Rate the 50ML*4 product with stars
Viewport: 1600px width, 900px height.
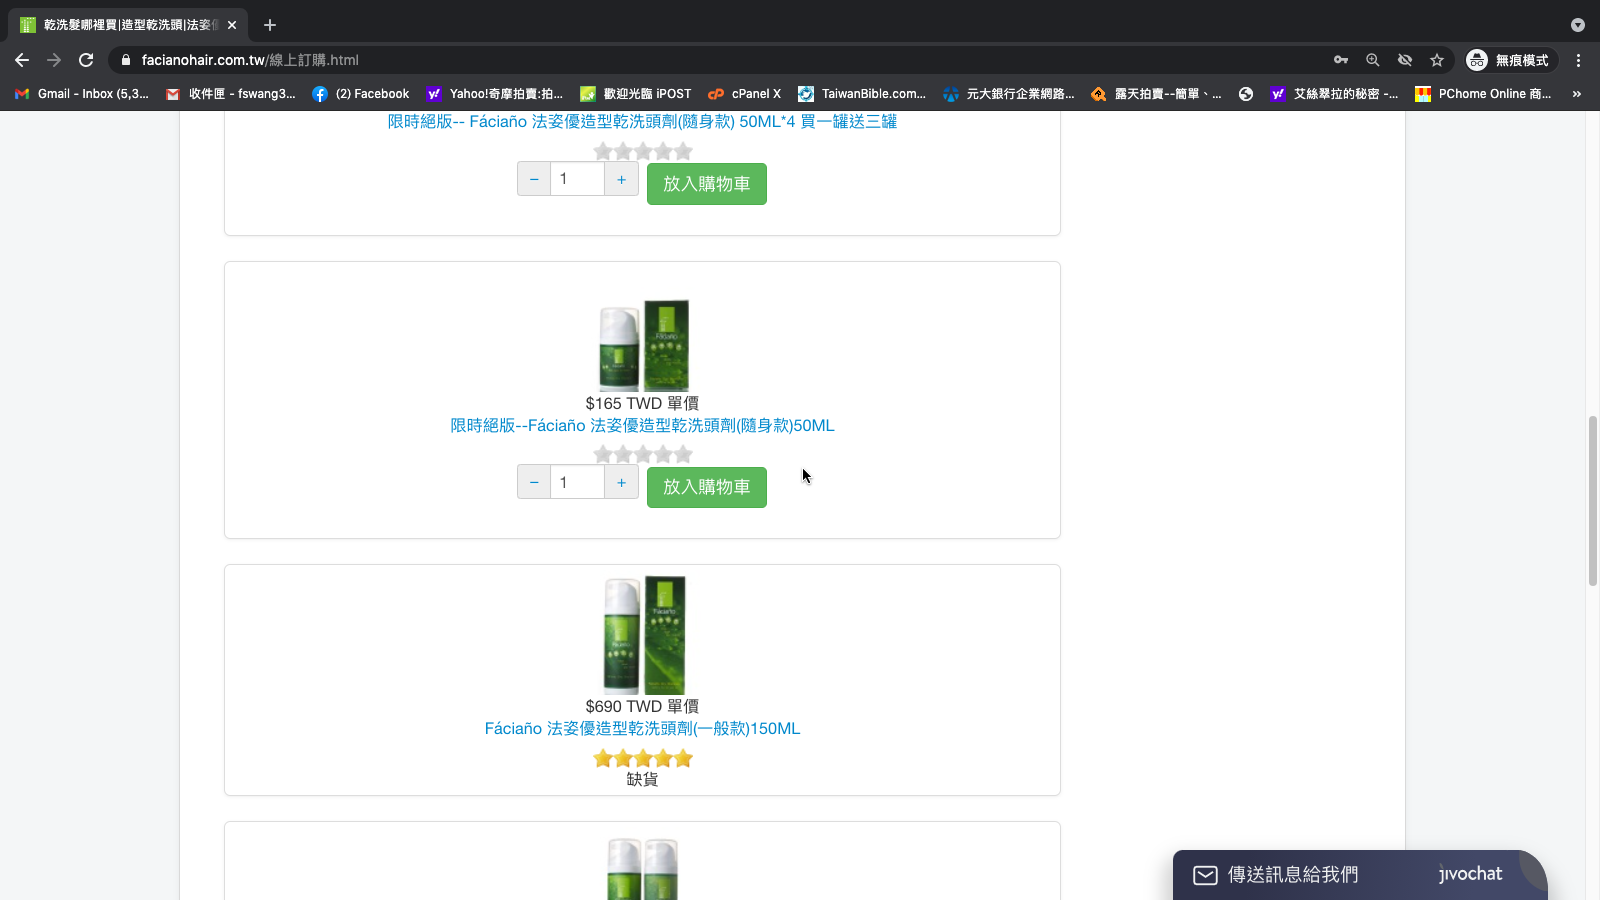pos(643,151)
